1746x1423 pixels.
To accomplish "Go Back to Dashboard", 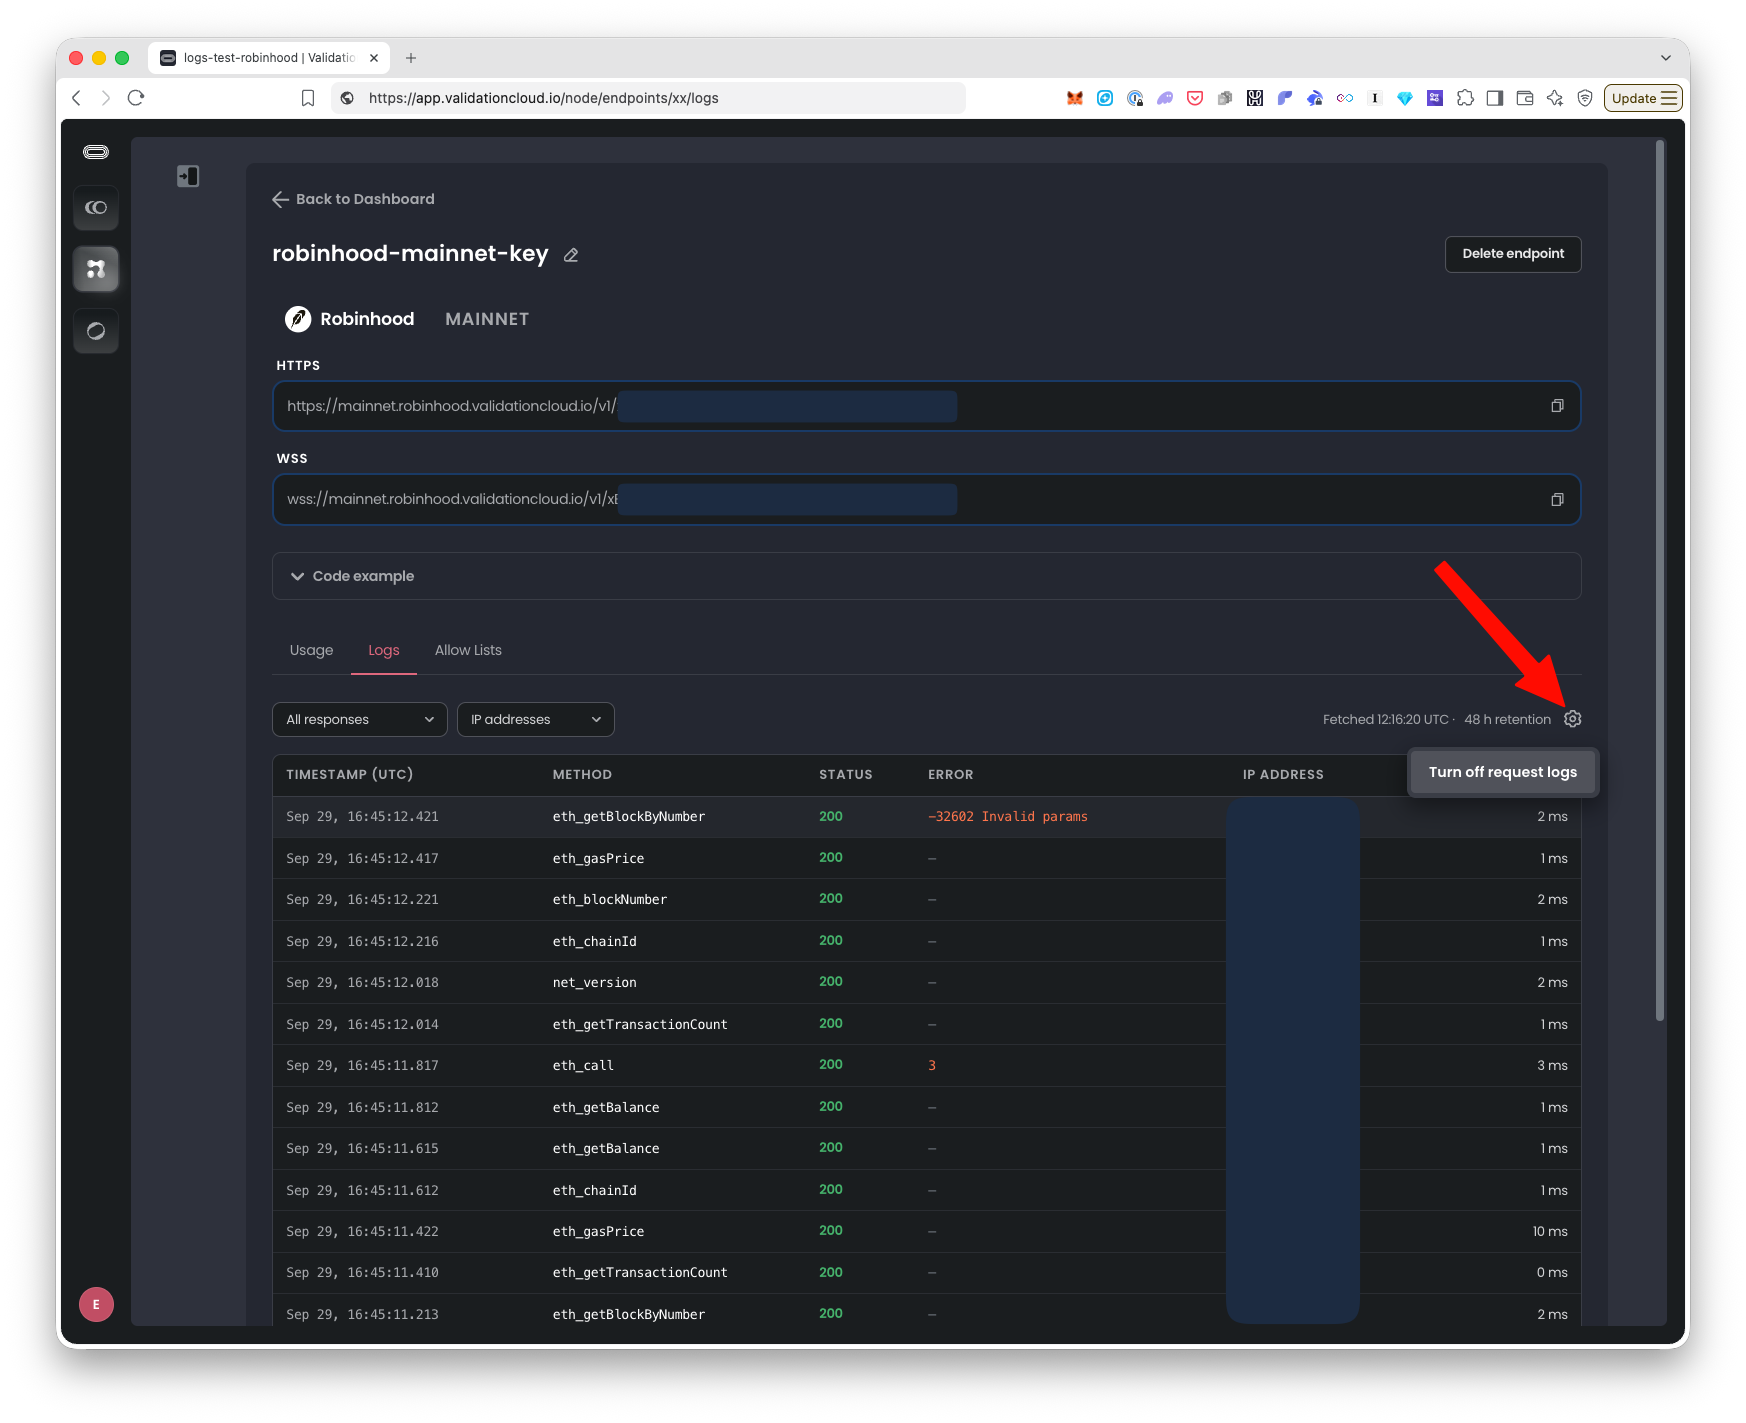I will pyautogui.click(x=353, y=199).
